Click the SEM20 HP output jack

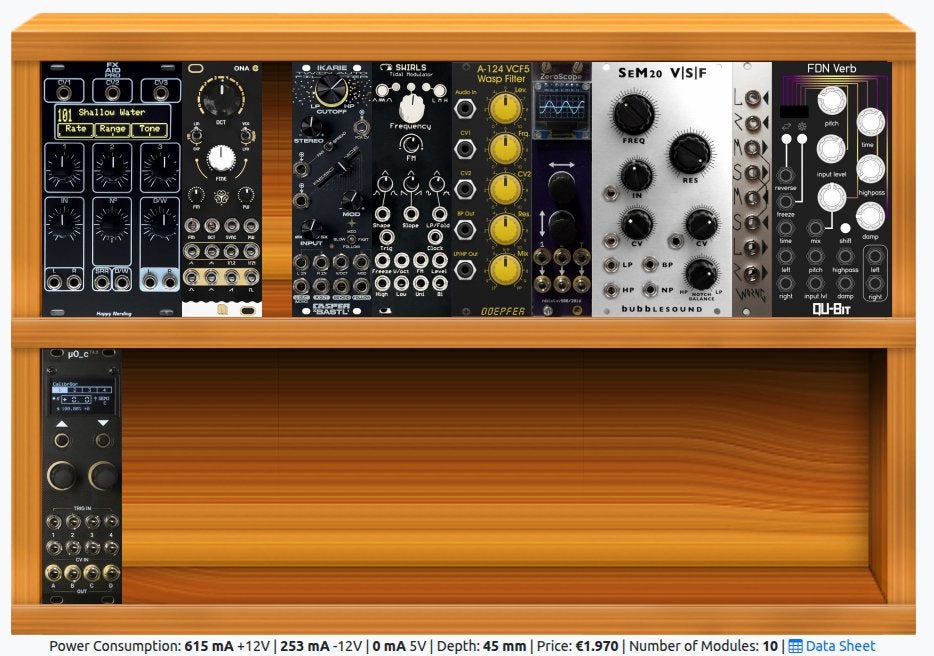[x=611, y=290]
